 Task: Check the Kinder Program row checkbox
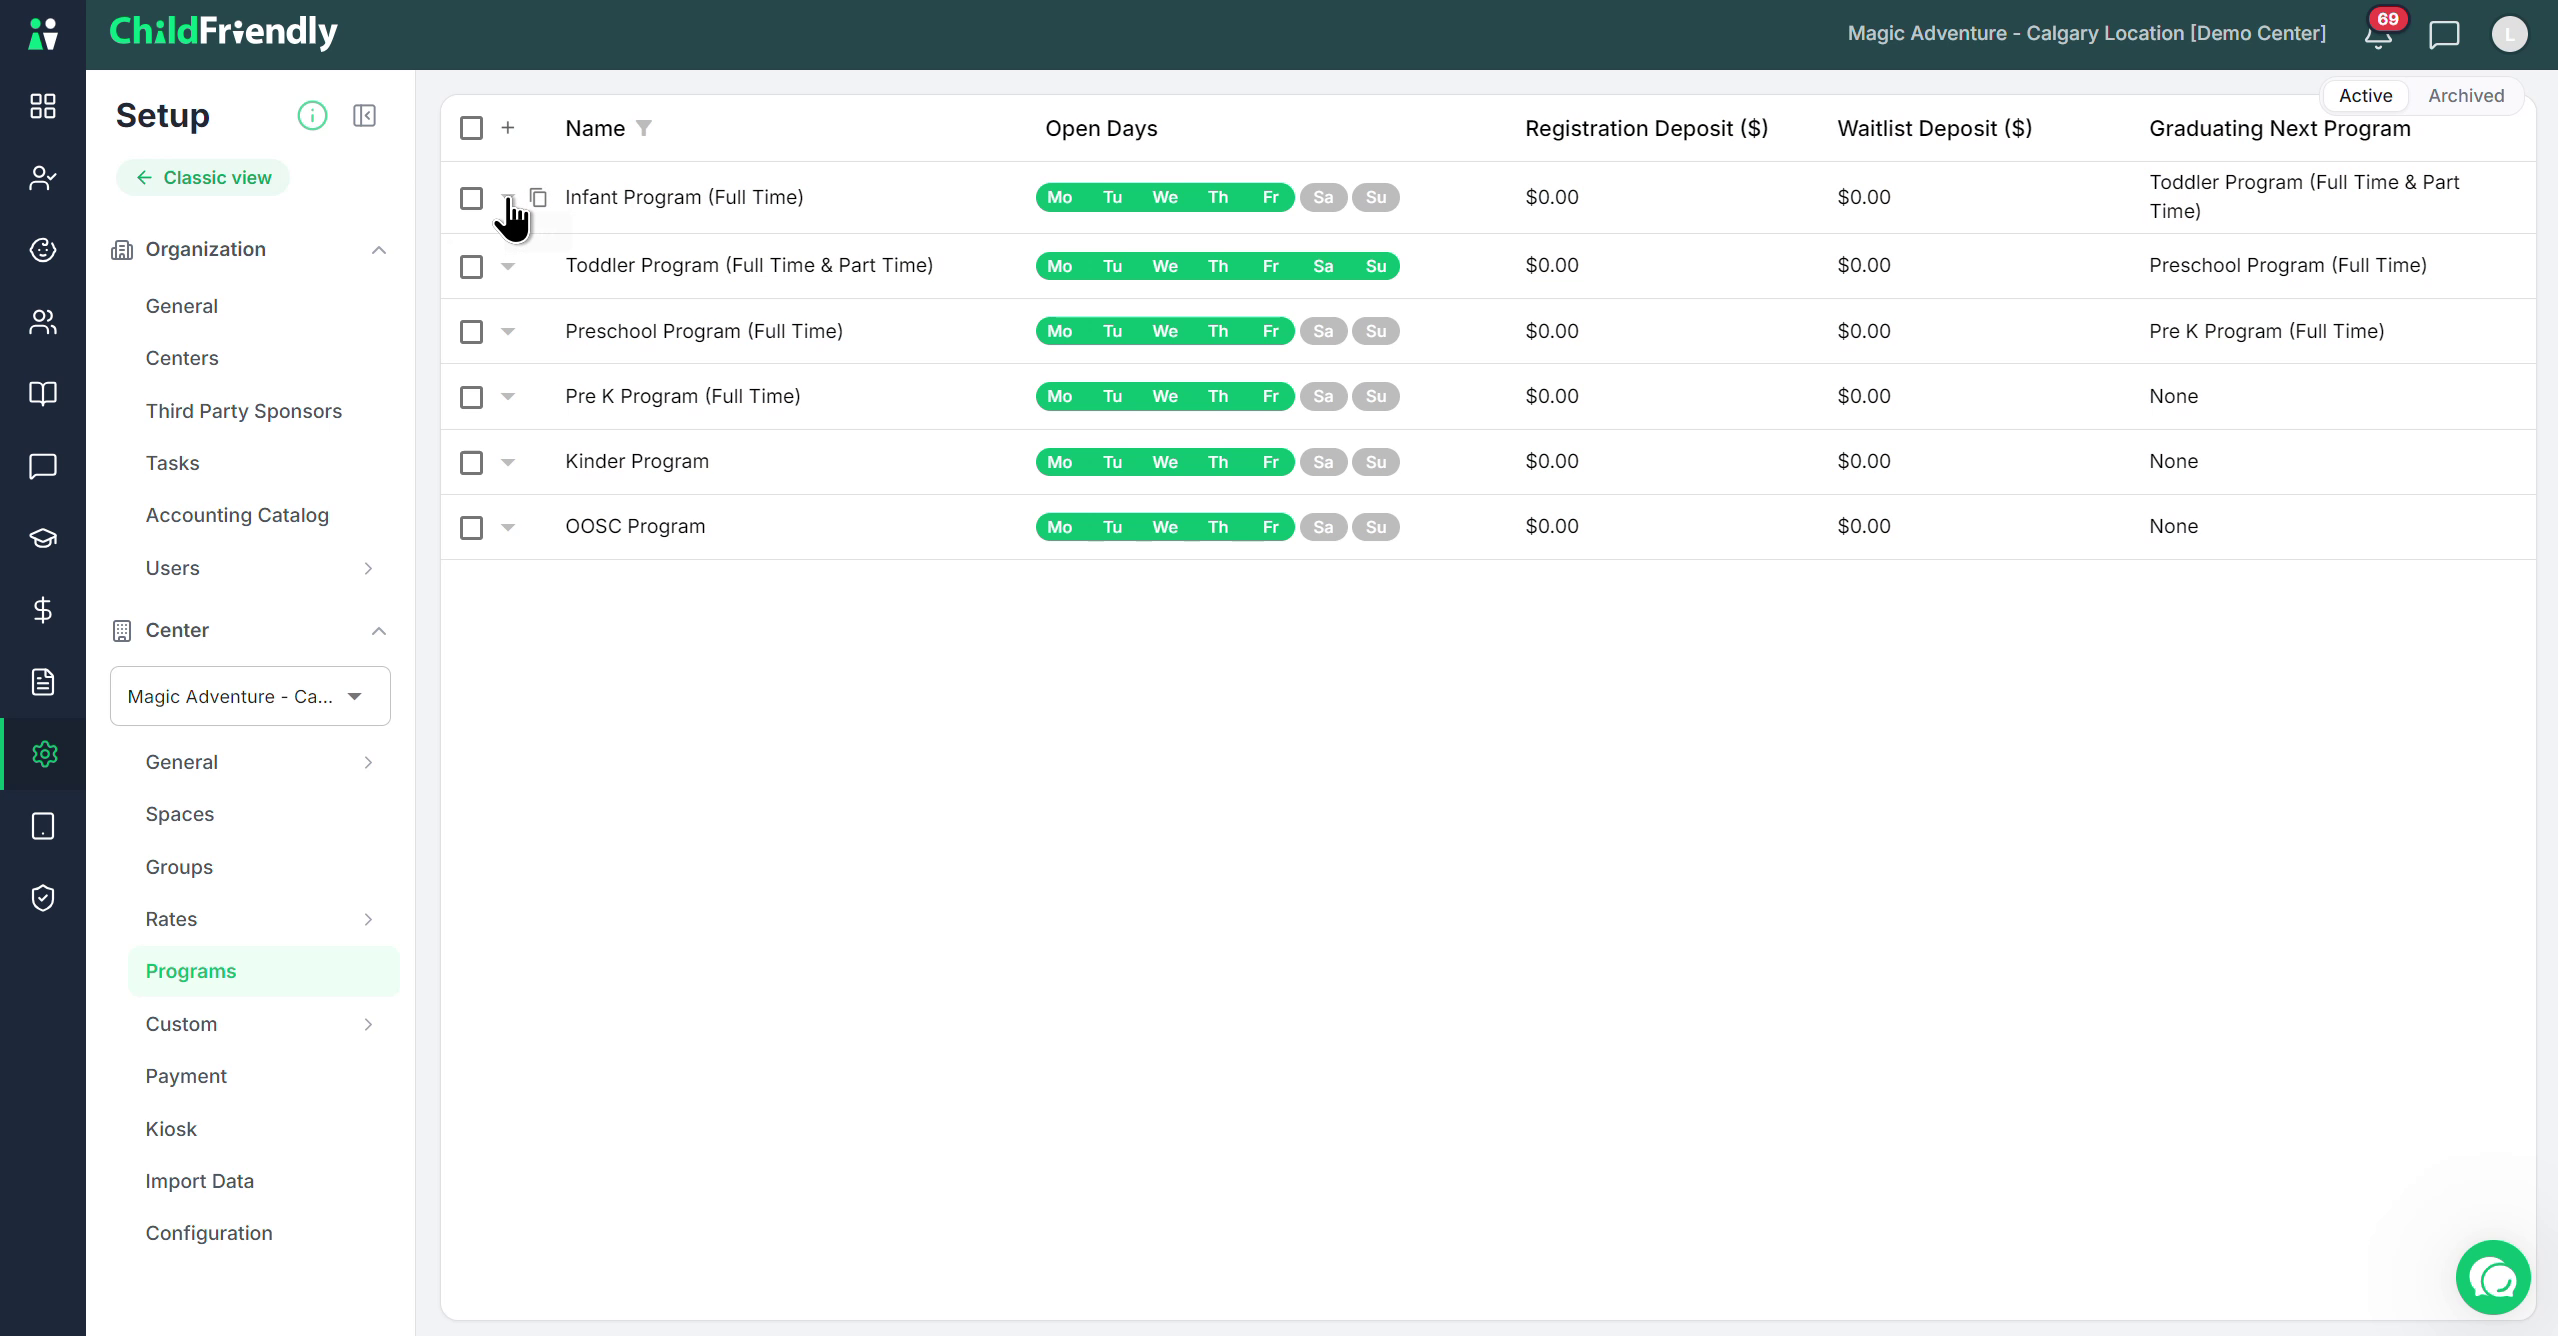471,463
